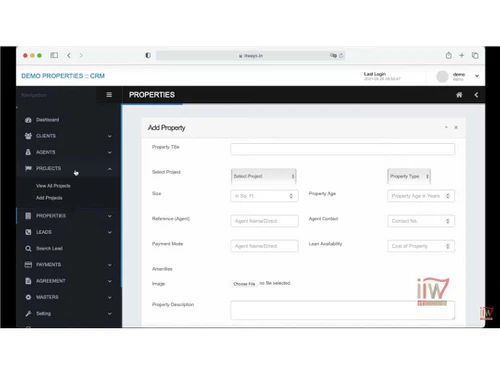Click the Cost of Property stepper arrows
500x375 pixels.
(448, 246)
